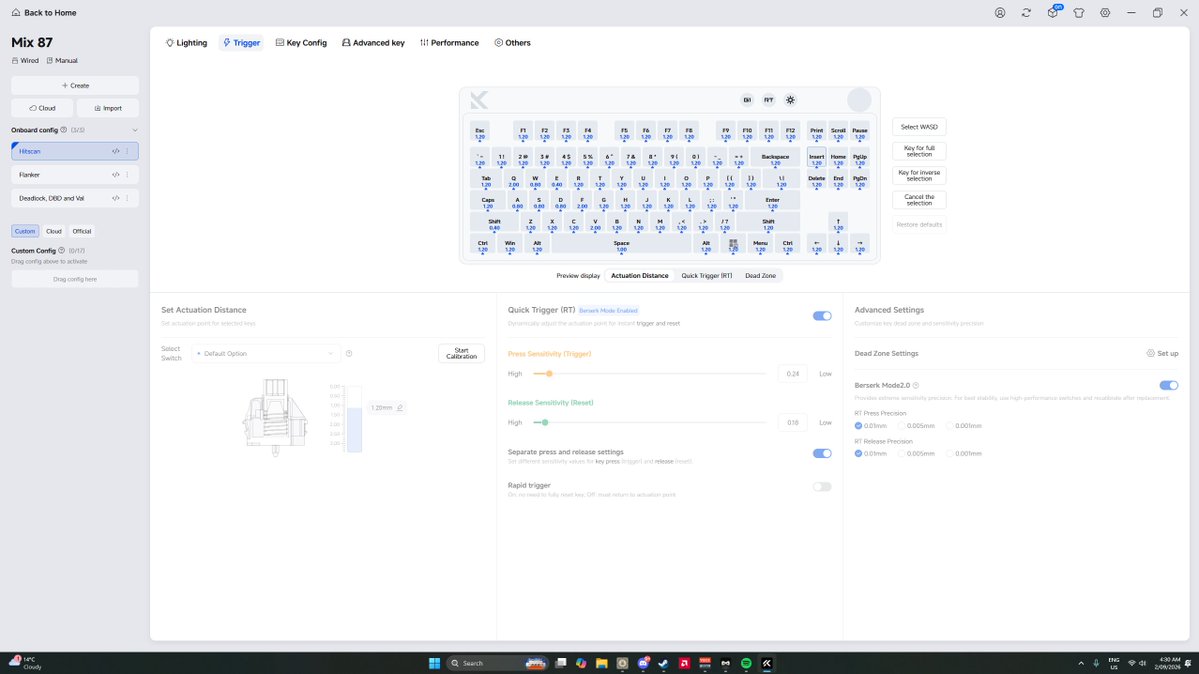Show Quick Trigger (RT) preview display

click(707, 275)
